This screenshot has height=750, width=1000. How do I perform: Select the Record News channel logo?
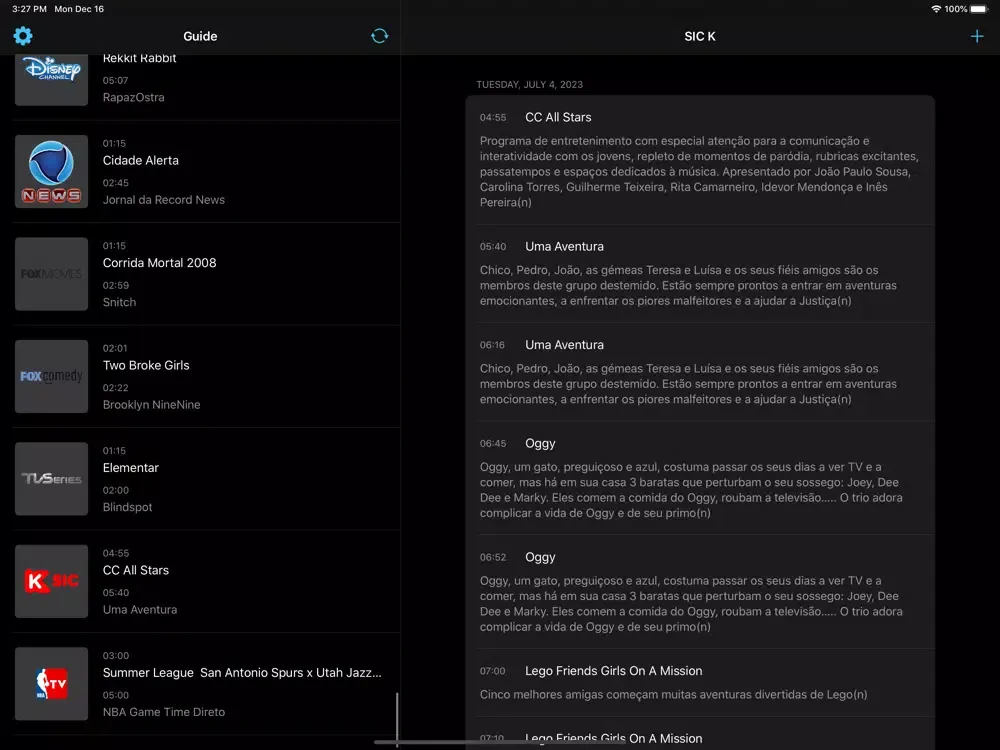(x=52, y=172)
